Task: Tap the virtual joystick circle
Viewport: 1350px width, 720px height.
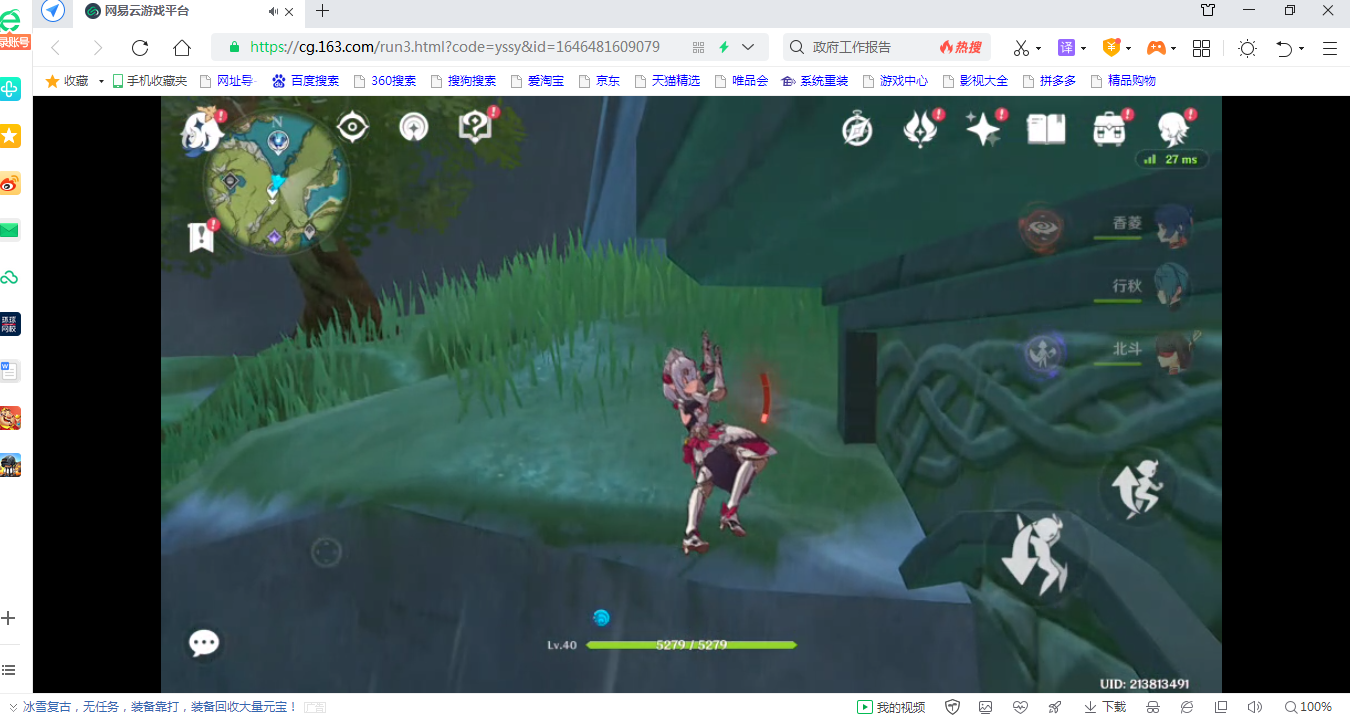Action: (326, 552)
